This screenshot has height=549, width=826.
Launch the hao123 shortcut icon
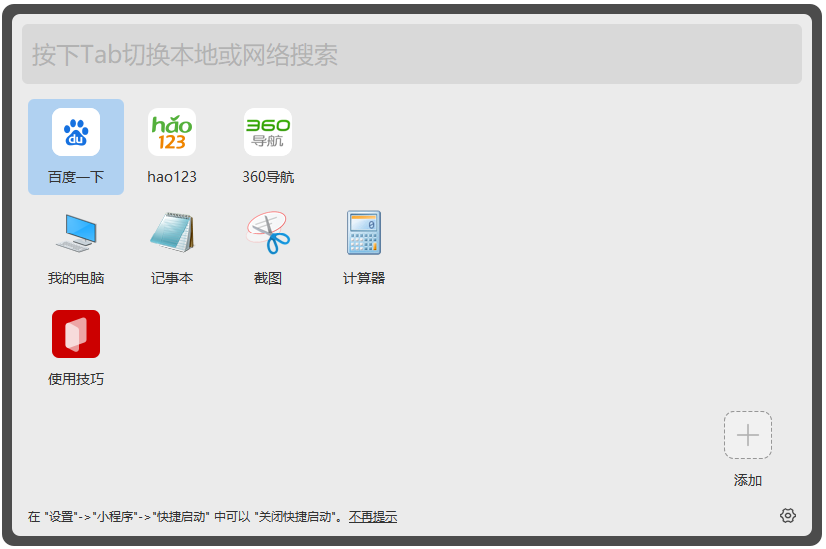pos(172,132)
